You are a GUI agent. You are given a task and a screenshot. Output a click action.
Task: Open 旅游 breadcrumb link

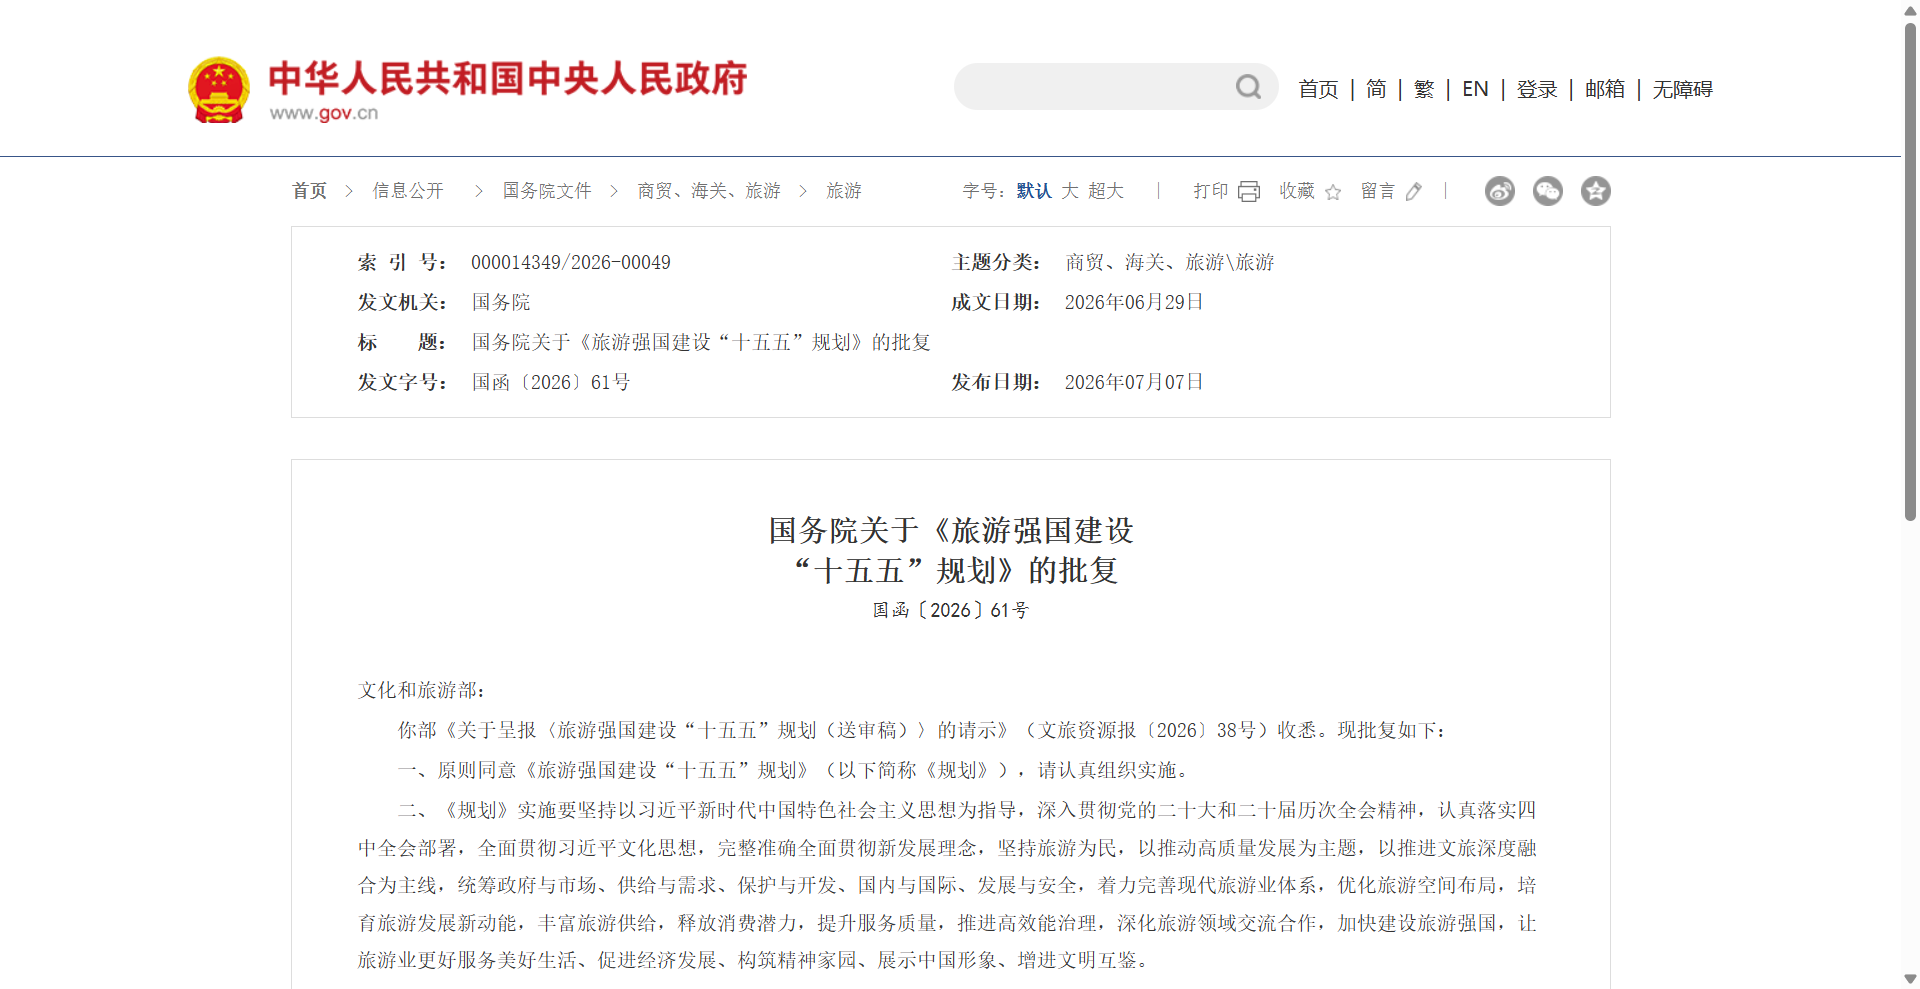844,191
